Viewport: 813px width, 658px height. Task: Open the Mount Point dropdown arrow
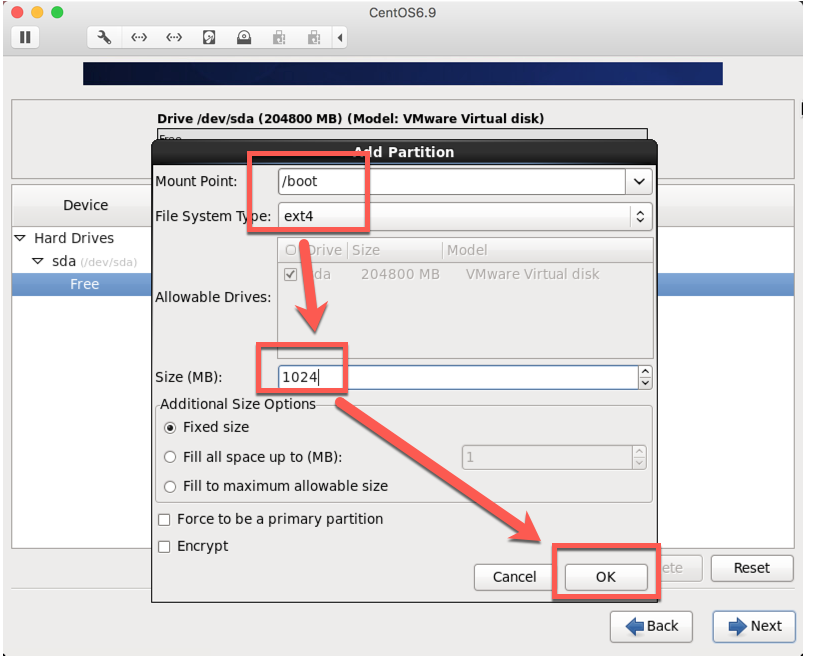pyautogui.click(x=639, y=182)
